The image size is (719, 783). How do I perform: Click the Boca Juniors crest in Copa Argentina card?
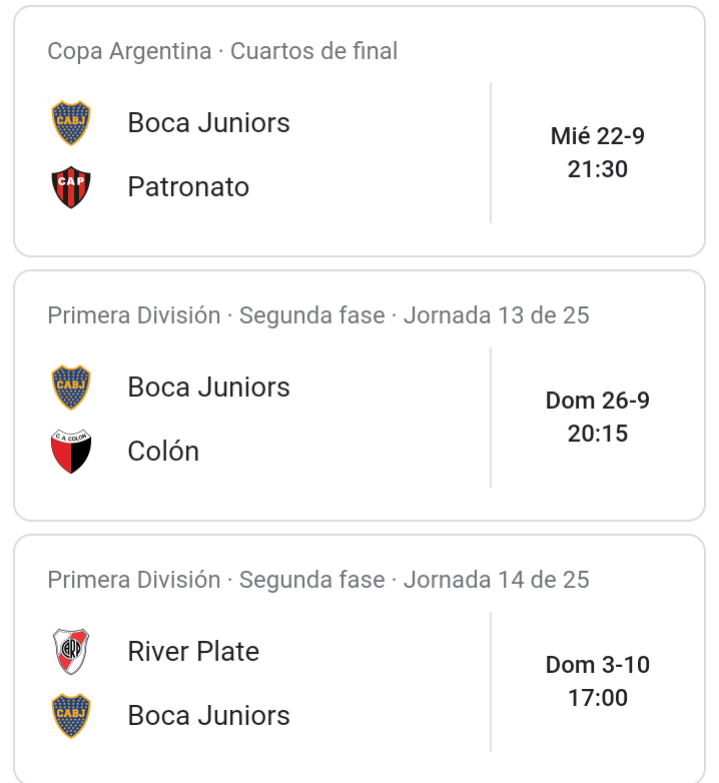[x=71, y=123]
